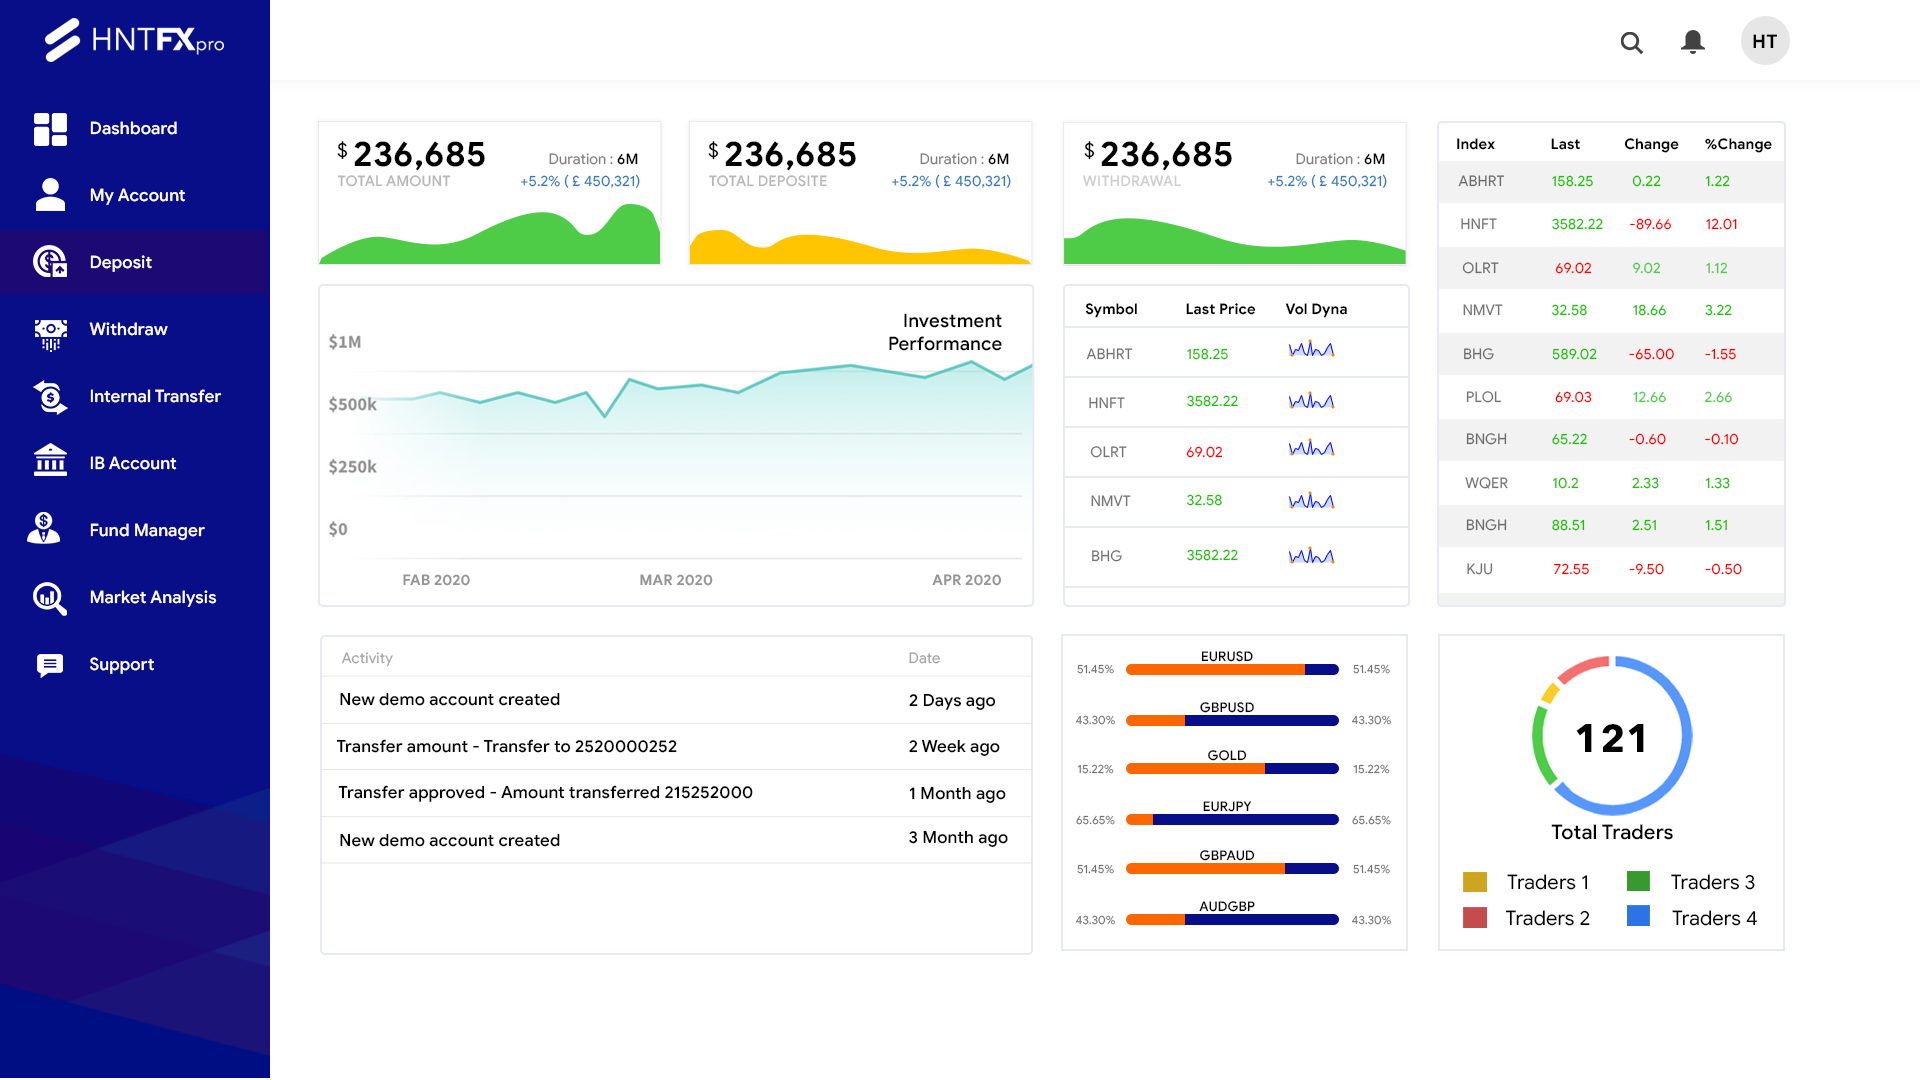Image resolution: width=1920 pixels, height=1080 pixels.
Task: Click the ABHRT volume sparkline
Action: [x=1311, y=351]
